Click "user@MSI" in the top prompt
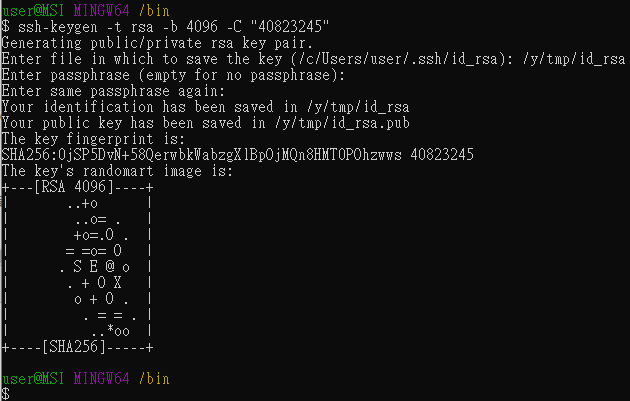The image size is (630, 401). 30,9
